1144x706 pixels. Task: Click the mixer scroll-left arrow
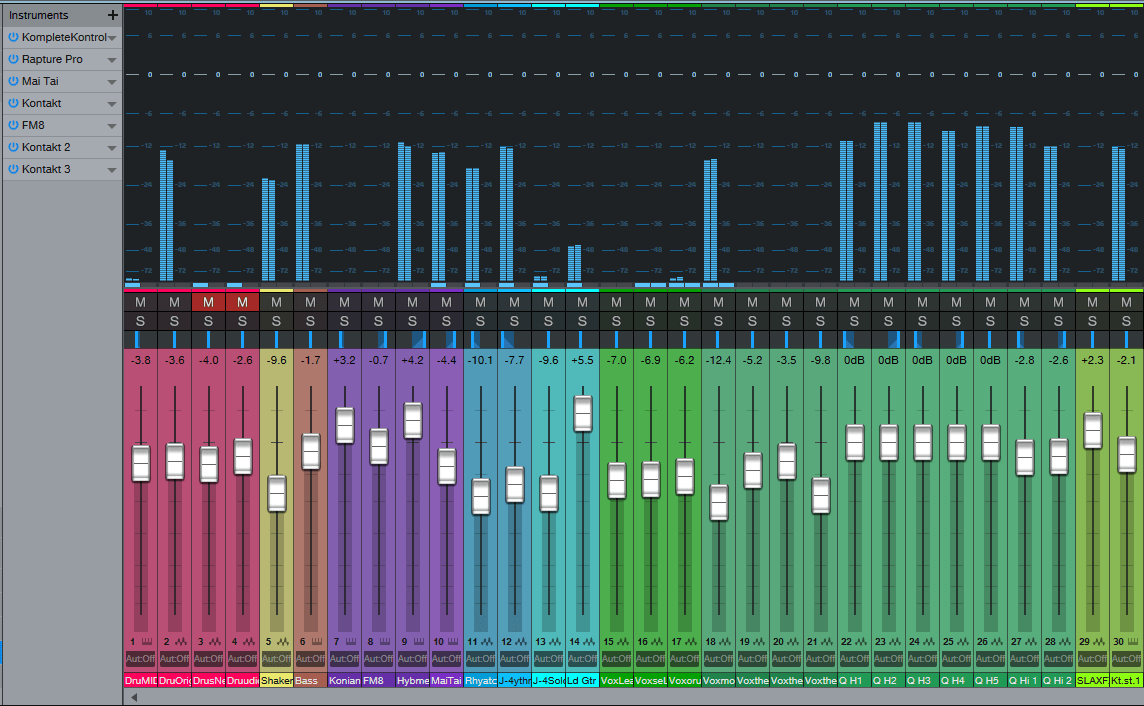134,698
